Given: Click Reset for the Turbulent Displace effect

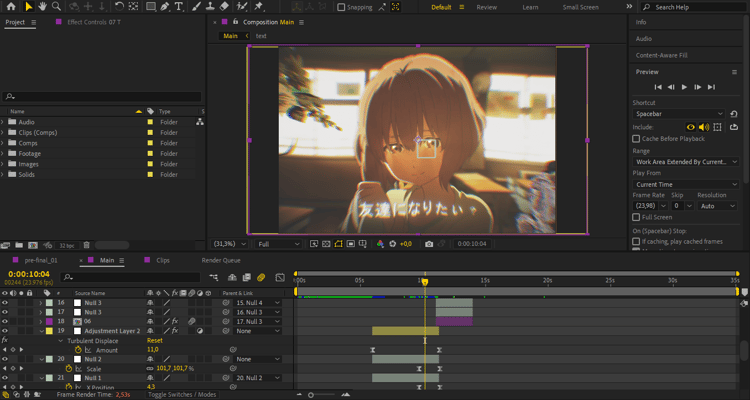Looking at the screenshot, I should pos(155,341).
